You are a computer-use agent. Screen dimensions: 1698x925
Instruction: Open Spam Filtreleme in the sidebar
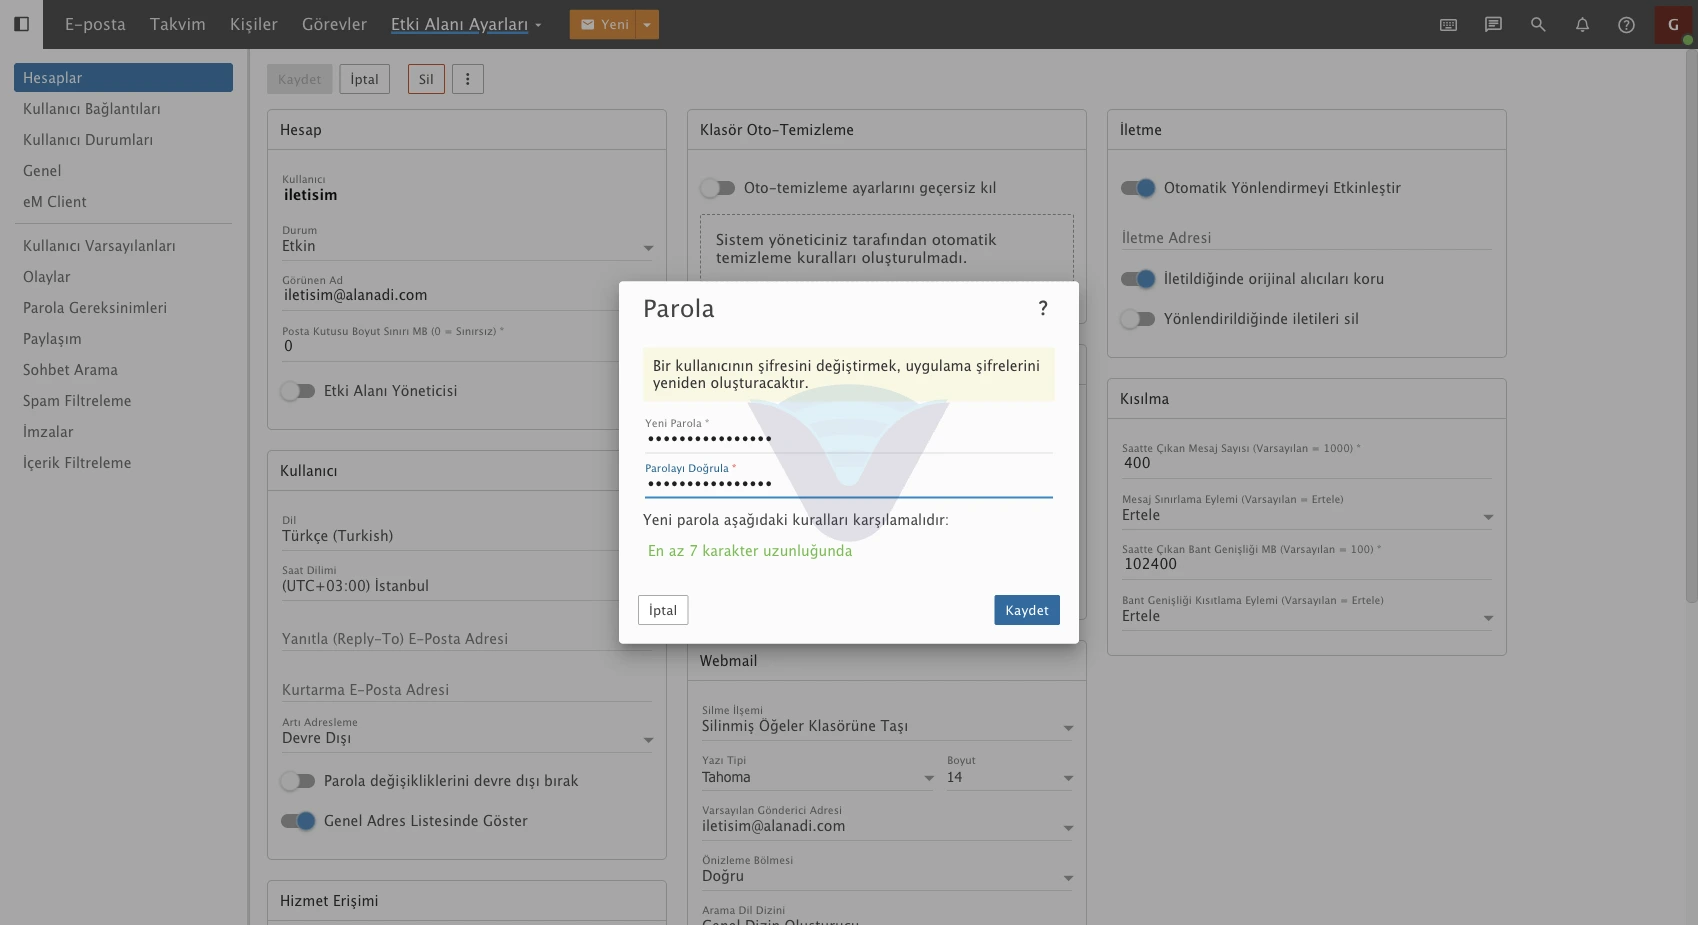(77, 401)
